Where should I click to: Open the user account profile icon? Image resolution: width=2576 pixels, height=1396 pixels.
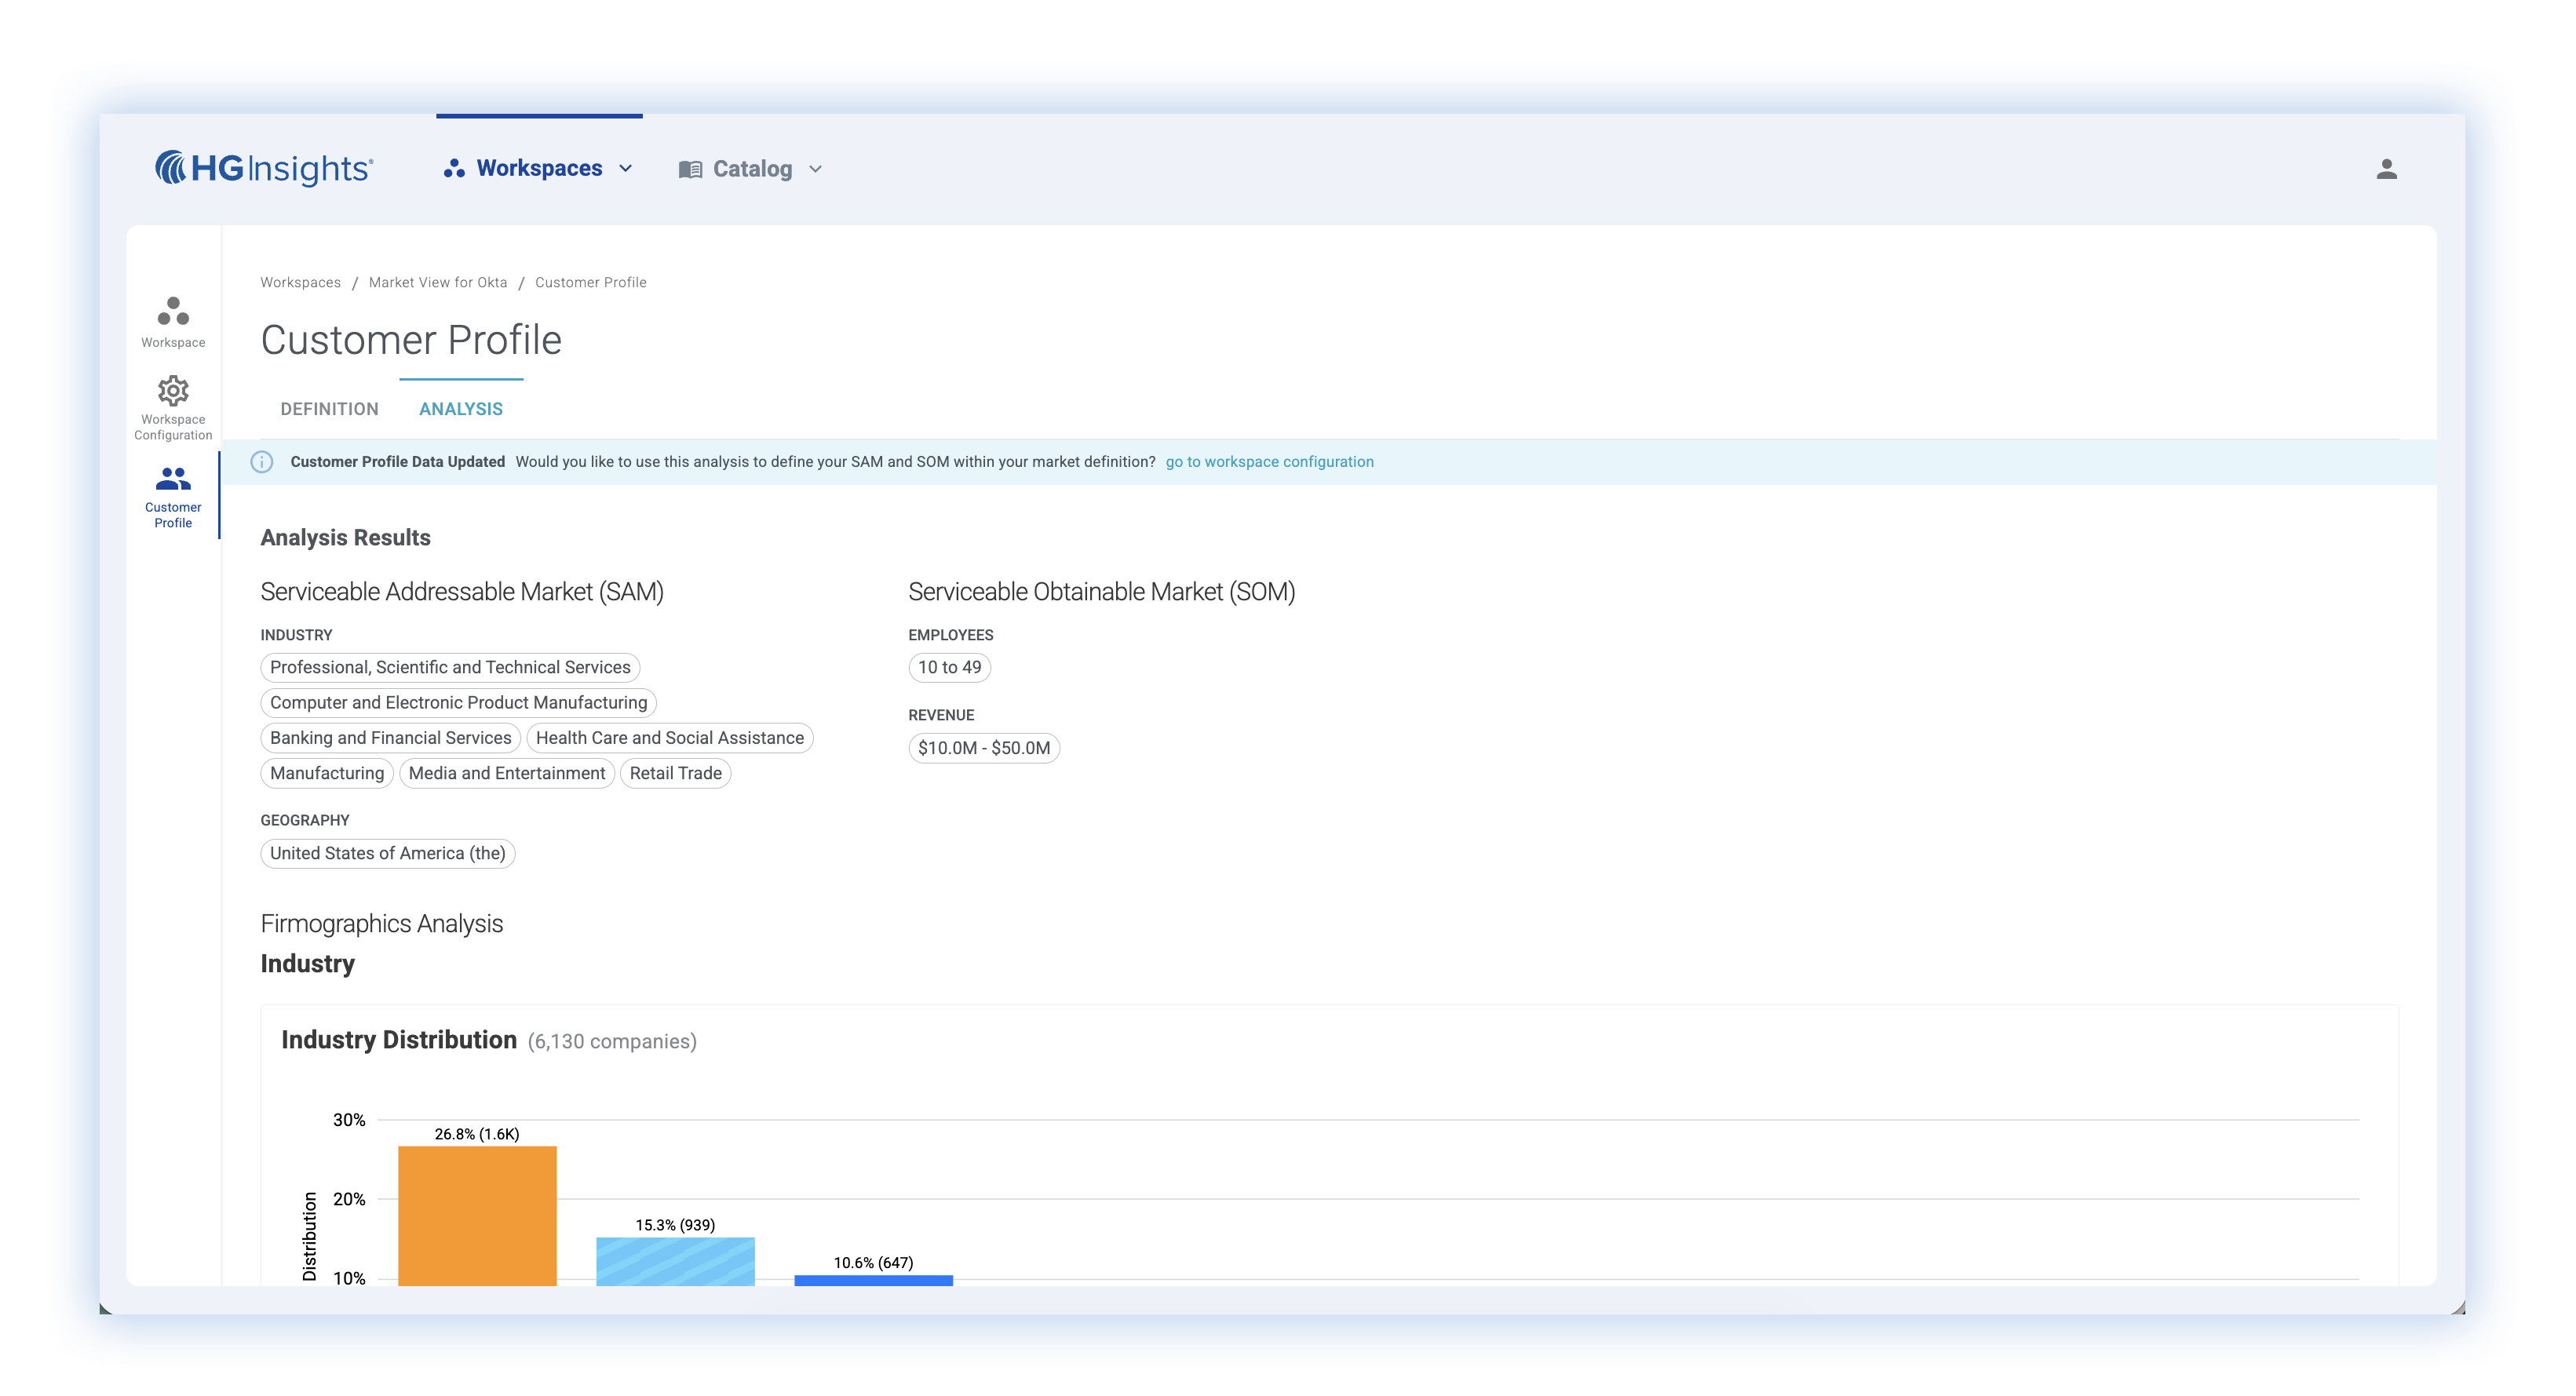point(2386,169)
